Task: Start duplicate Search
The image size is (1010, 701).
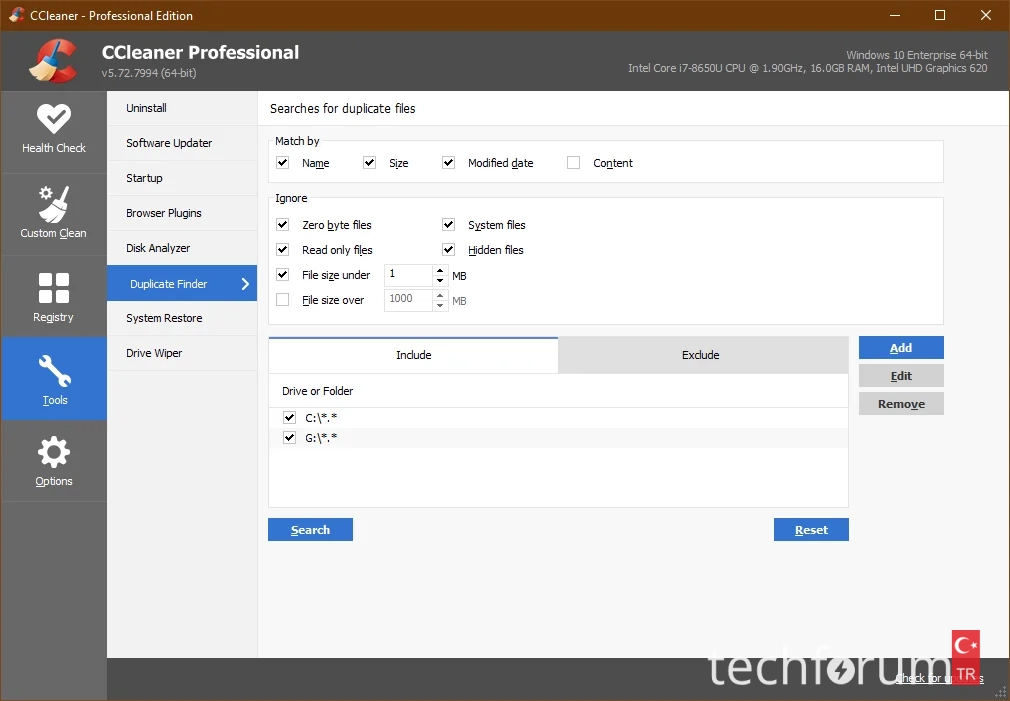Action: 310,530
